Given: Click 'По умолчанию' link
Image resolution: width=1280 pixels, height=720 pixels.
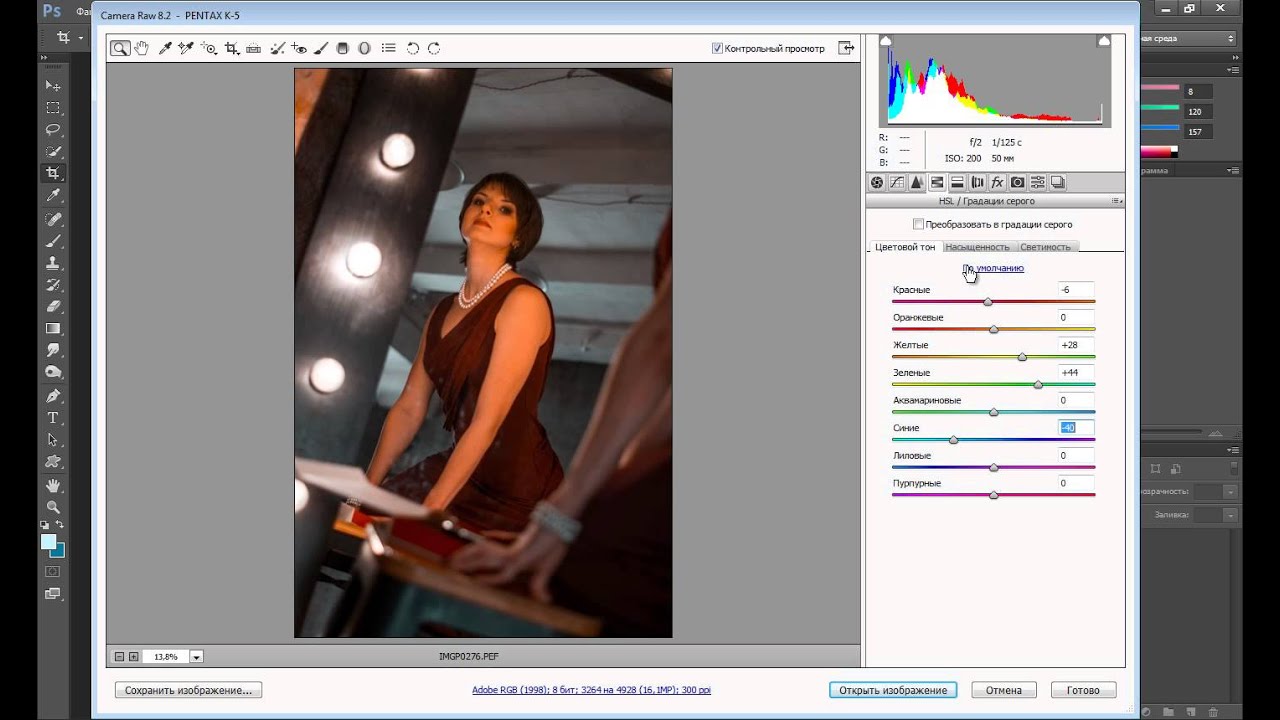Looking at the screenshot, I should (x=993, y=268).
